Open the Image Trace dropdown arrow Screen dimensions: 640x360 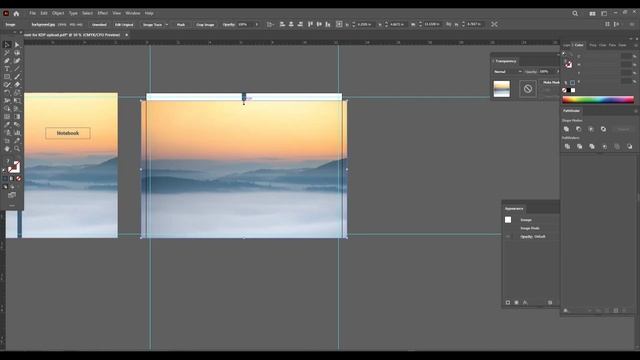pyautogui.click(x=167, y=24)
